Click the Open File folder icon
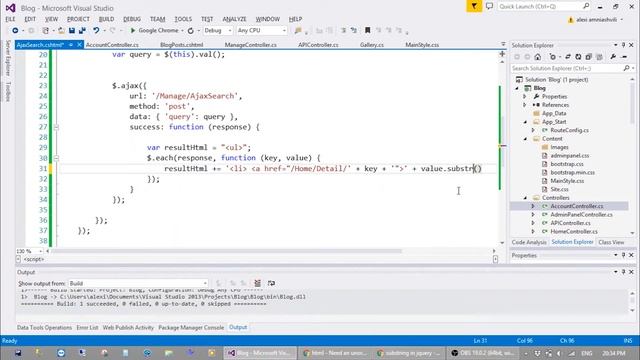The width and height of the screenshot is (640, 360). [x=61, y=31]
